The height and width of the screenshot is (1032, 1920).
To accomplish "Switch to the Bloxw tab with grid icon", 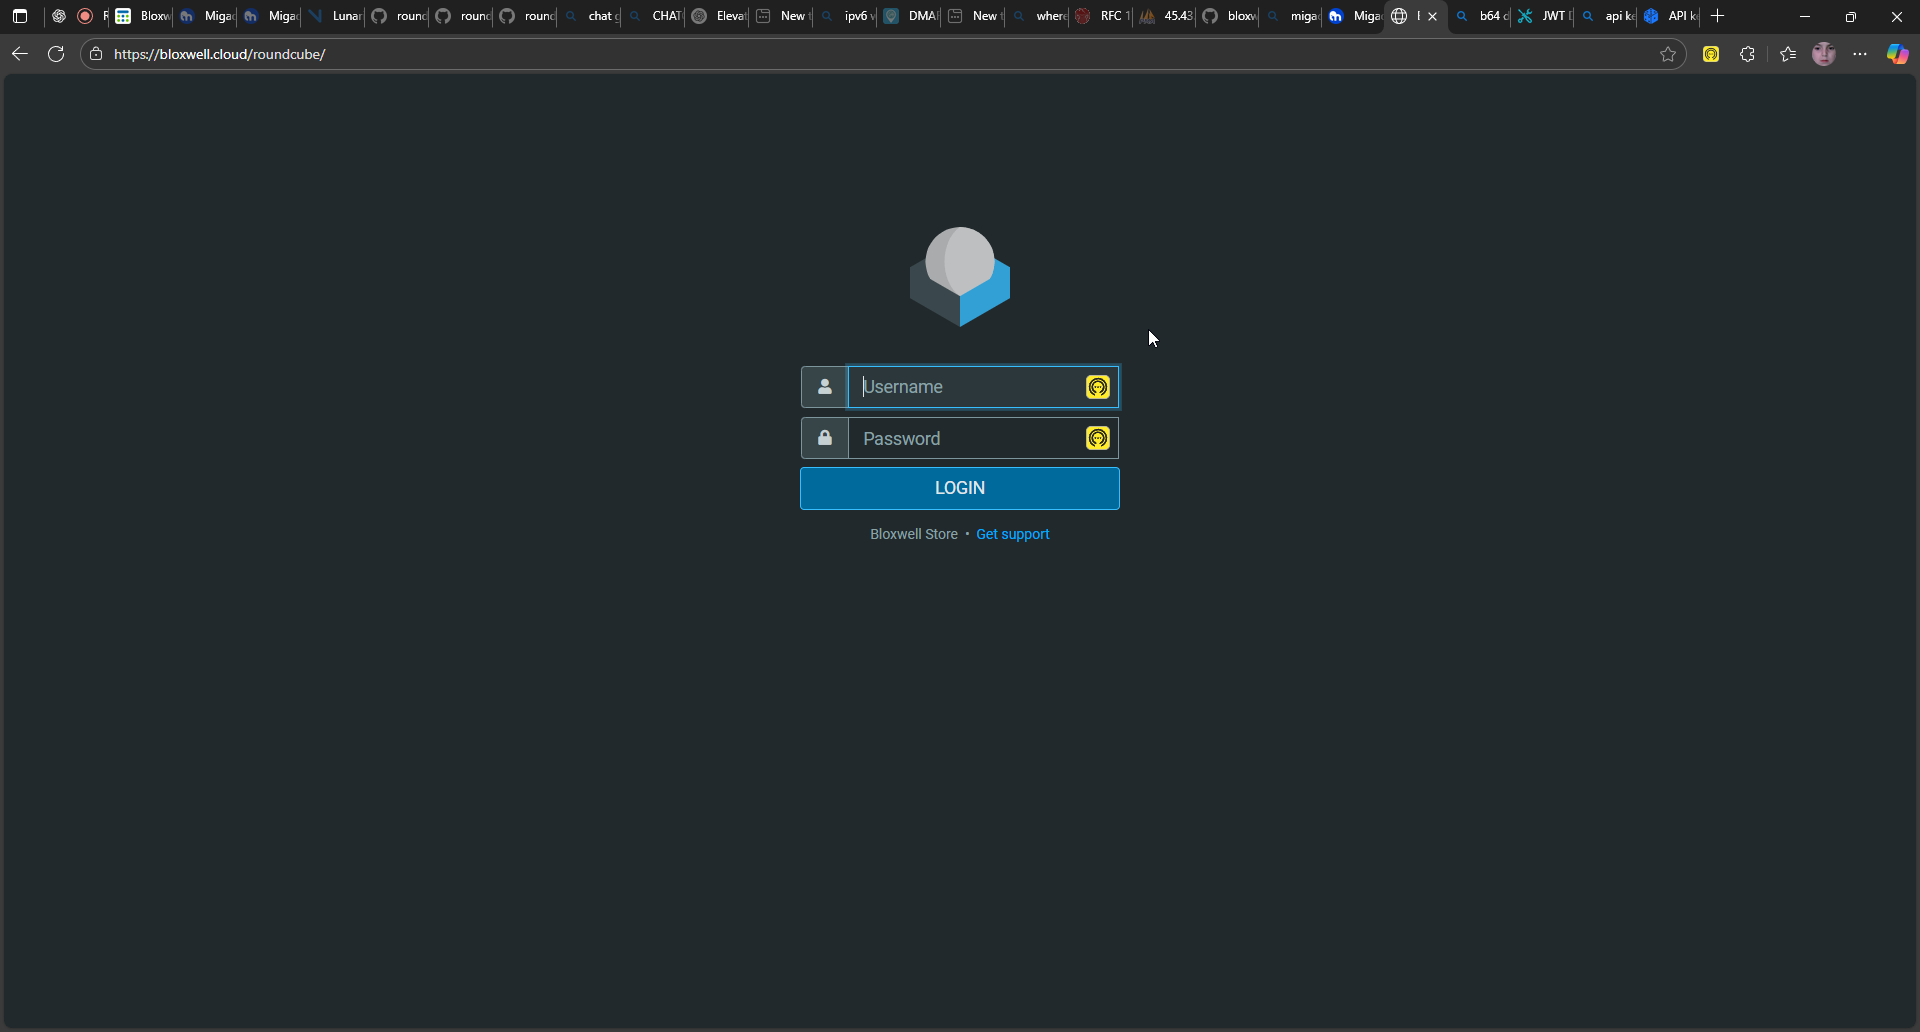I will [x=143, y=16].
